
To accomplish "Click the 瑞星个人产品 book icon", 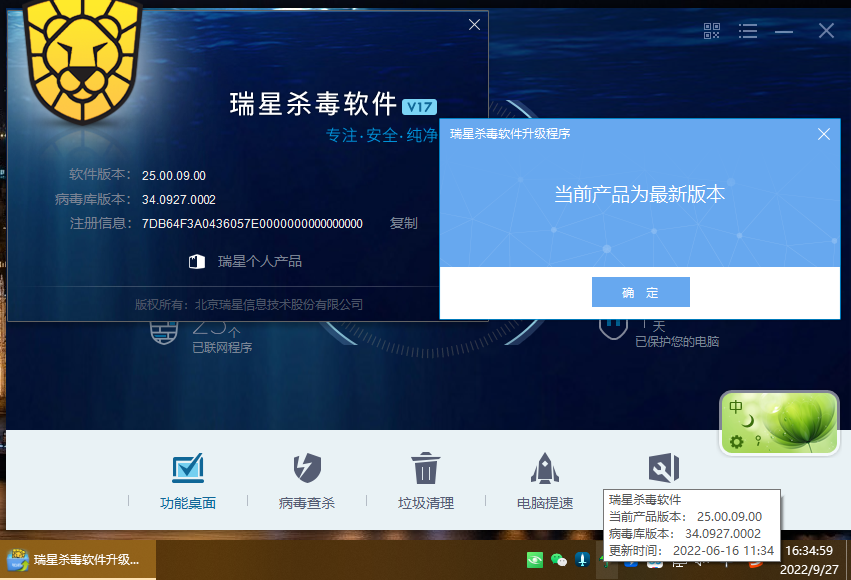I will click(x=196, y=262).
